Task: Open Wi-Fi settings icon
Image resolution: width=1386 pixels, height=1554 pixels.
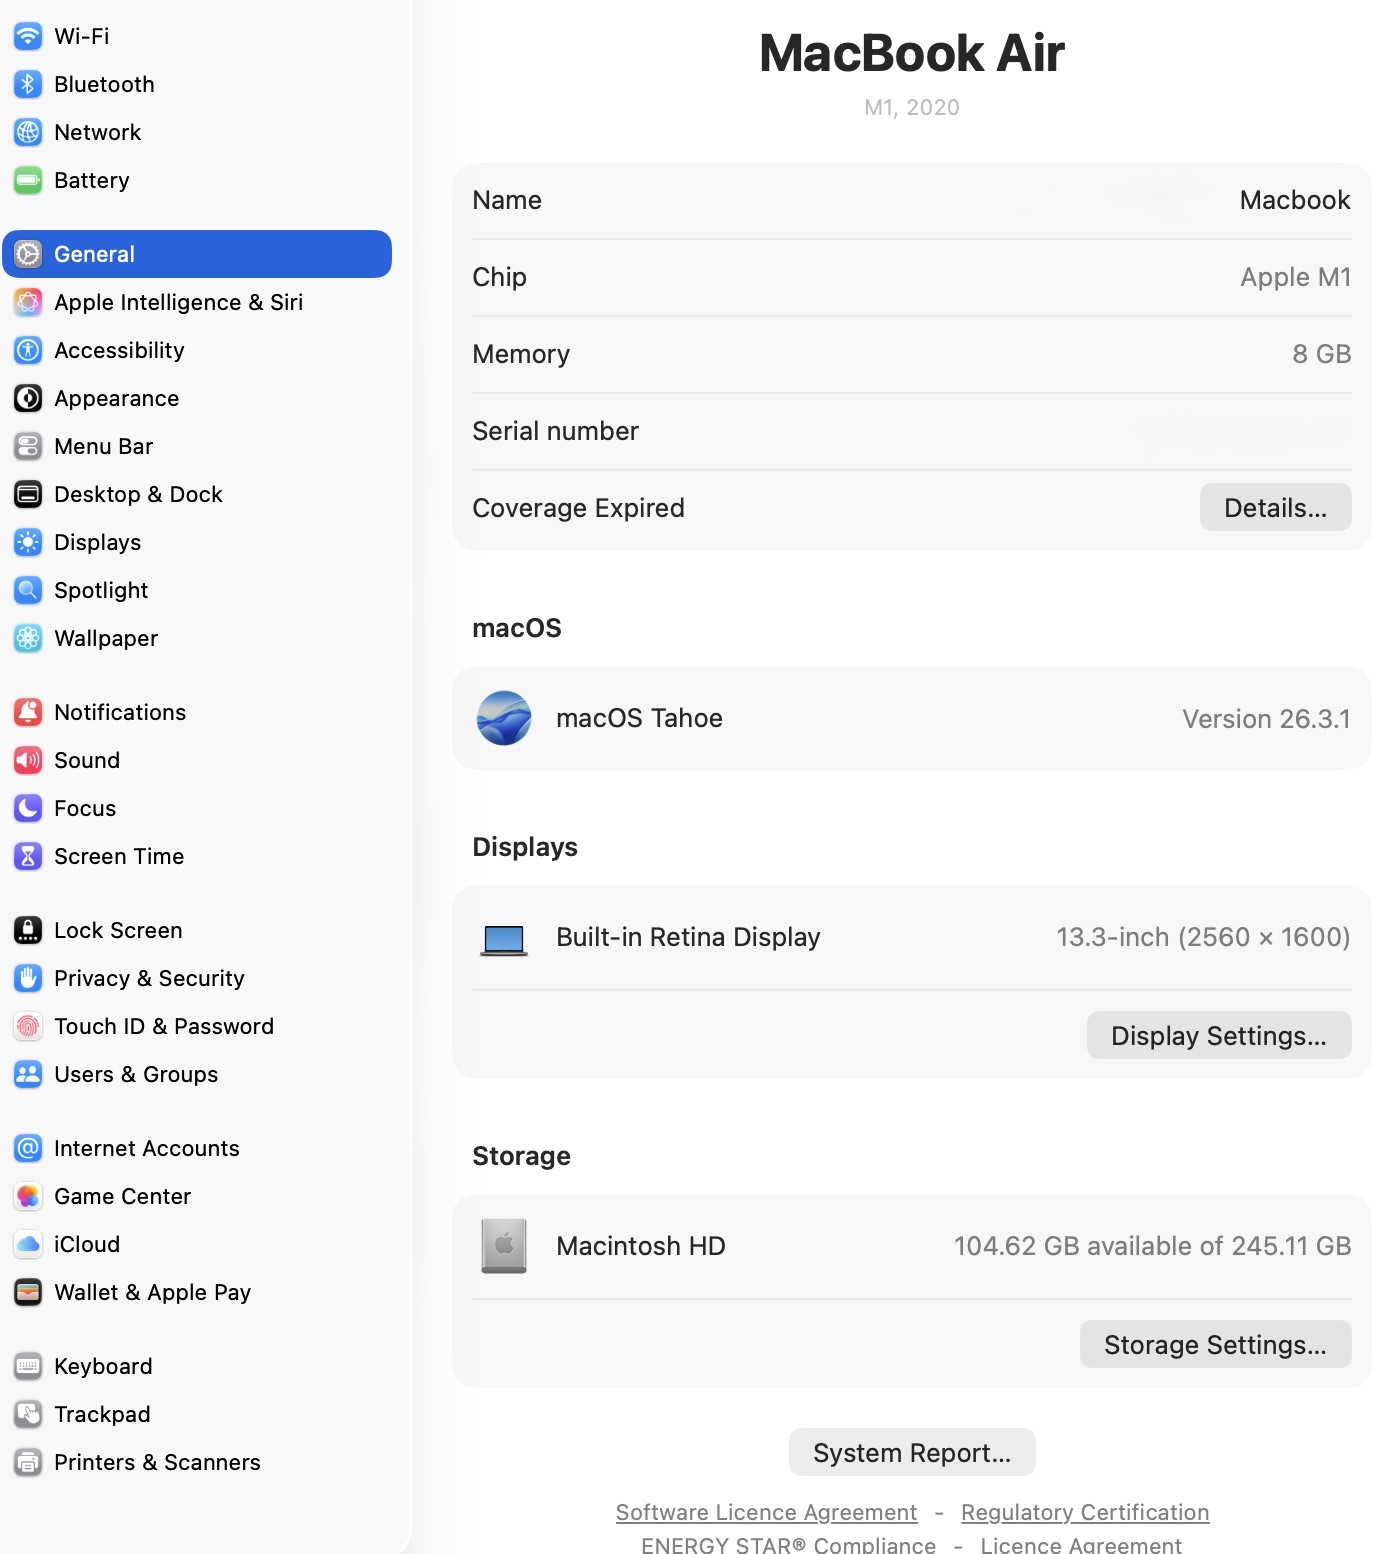Action: coord(28,36)
